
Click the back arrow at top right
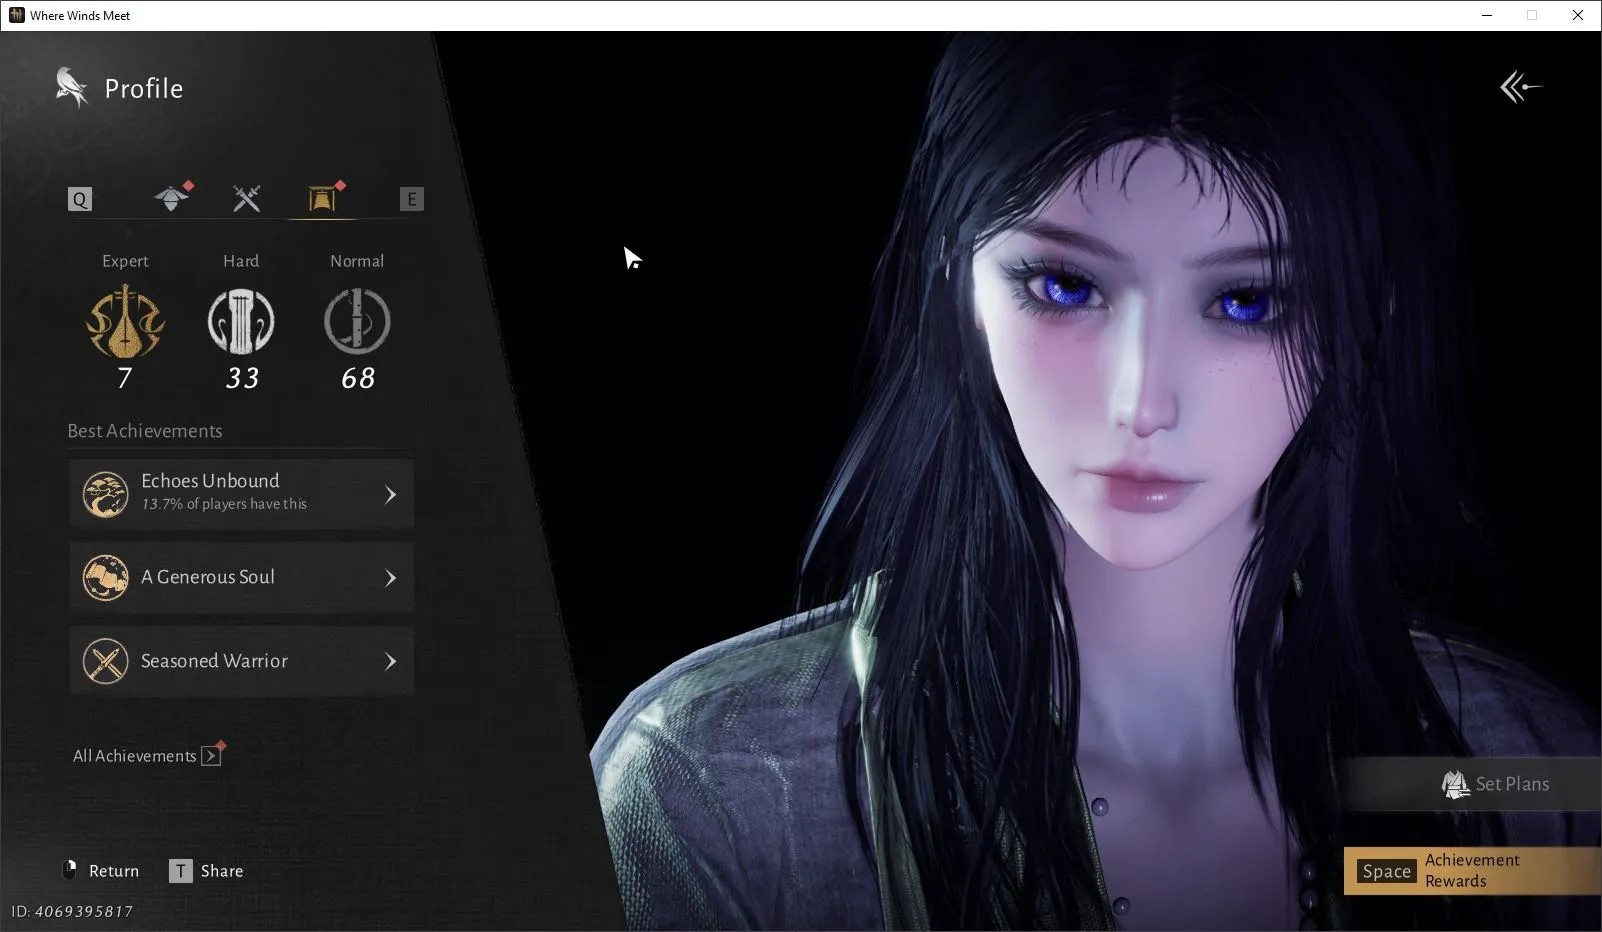[1521, 87]
